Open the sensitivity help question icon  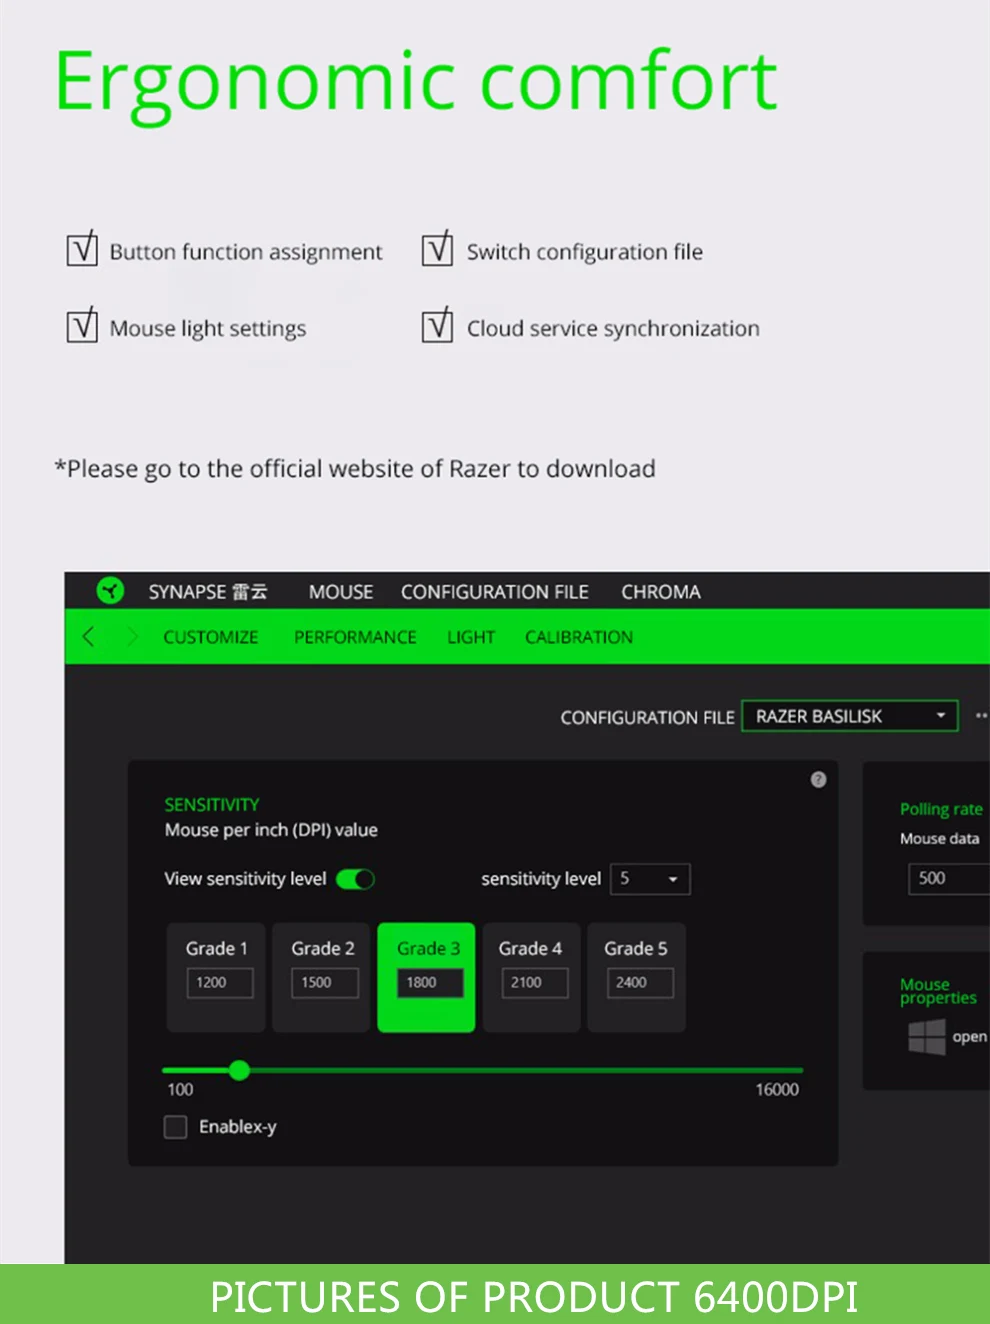click(818, 779)
